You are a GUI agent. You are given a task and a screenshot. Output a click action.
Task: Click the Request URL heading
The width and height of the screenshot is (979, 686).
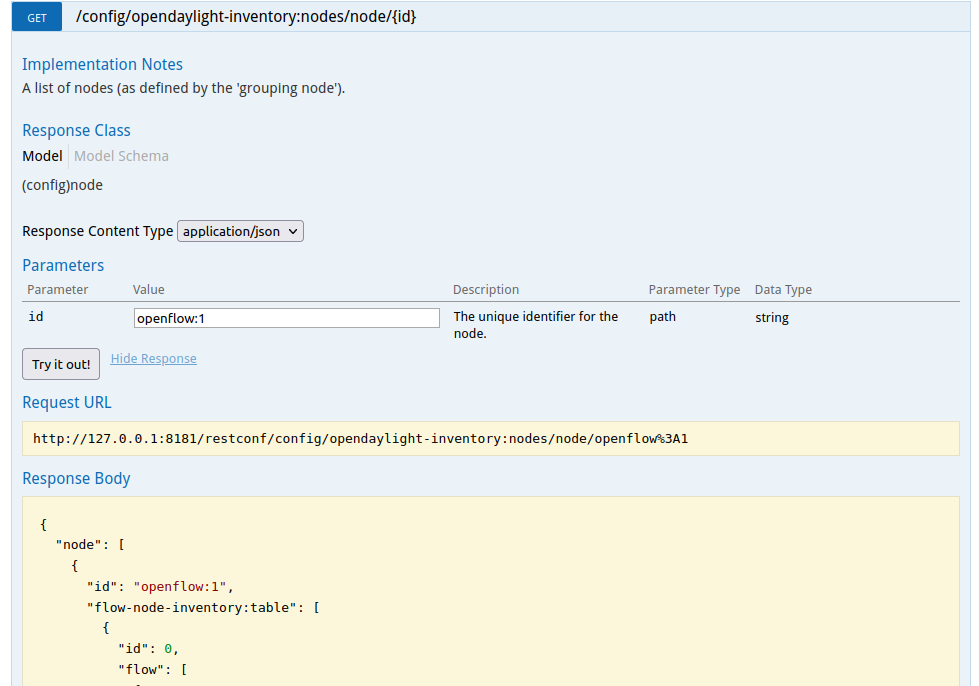point(67,403)
